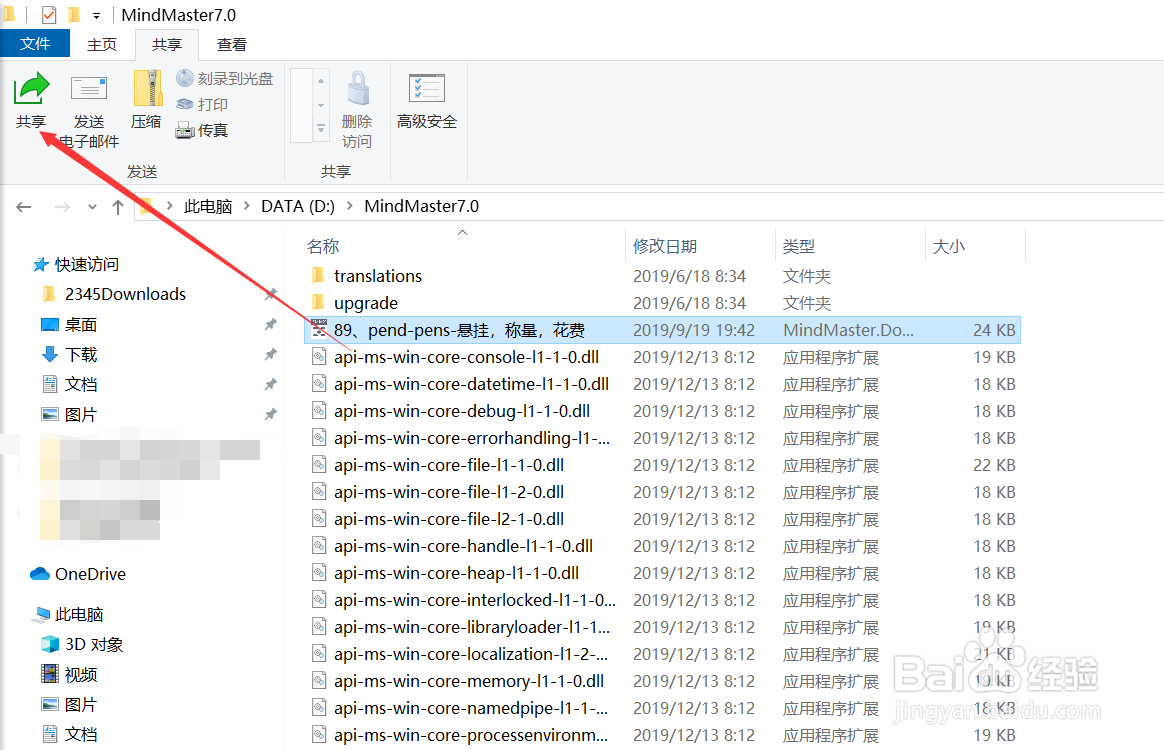Open Send email envelope icon
Image resolution: width=1164 pixels, height=750 pixels.
[89, 88]
